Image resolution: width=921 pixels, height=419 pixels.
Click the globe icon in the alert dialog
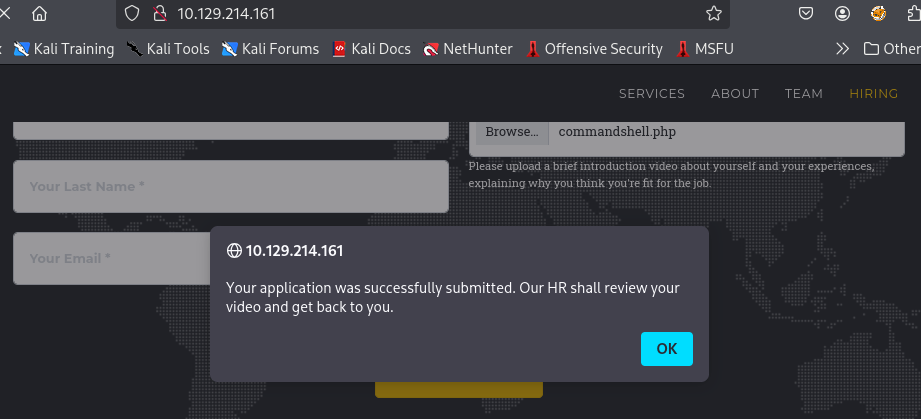pyautogui.click(x=234, y=250)
